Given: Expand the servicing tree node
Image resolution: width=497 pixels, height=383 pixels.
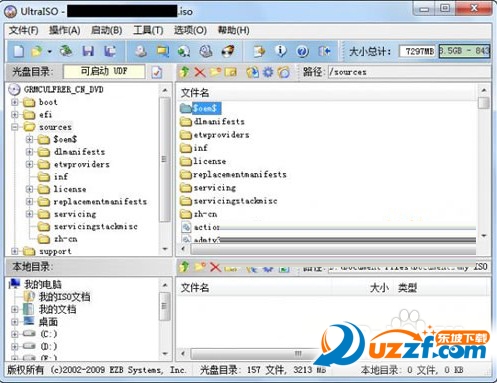Looking at the screenshot, I should coord(29,214).
